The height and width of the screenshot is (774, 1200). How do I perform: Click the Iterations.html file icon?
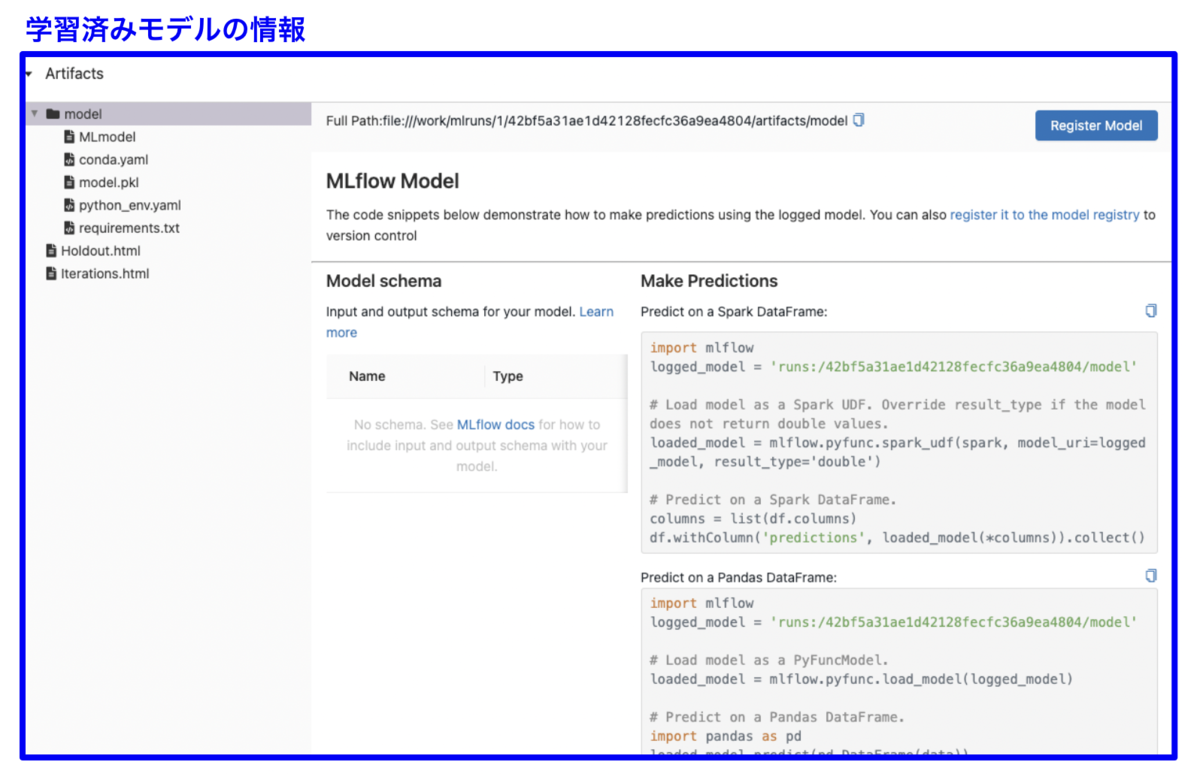coord(52,274)
